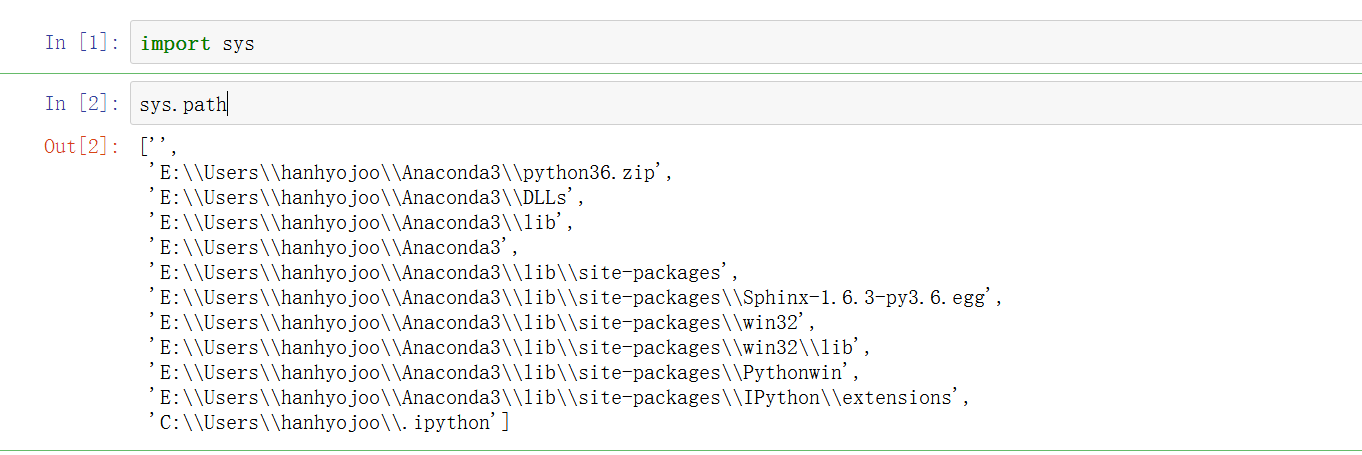Click the python36.zip path line in output
Image resolution: width=1362 pixels, height=455 pixels.
pyautogui.click(x=410, y=172)
